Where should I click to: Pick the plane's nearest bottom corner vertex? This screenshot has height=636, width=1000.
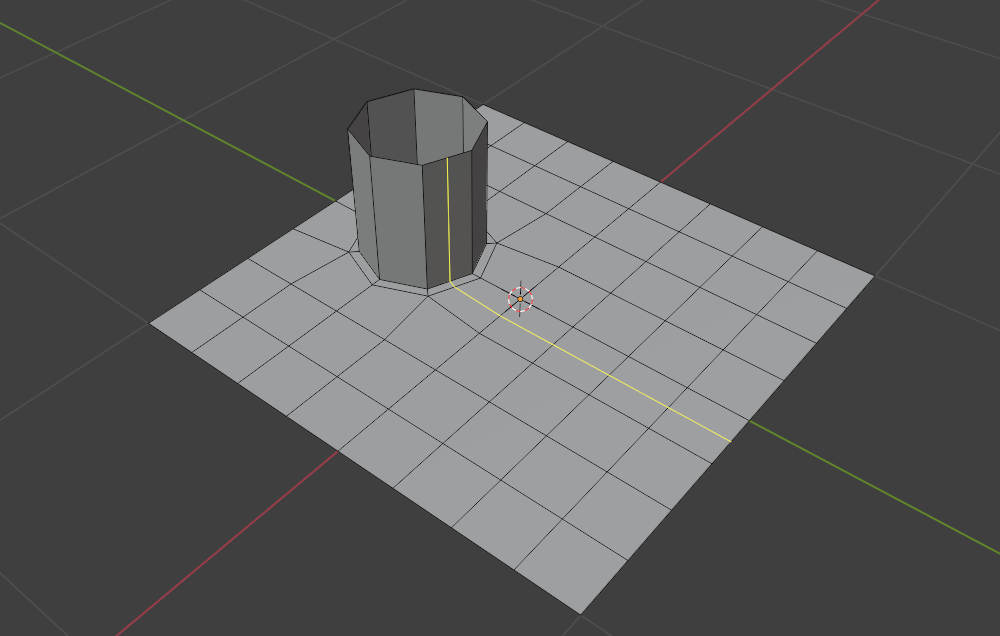coord(580,614)
